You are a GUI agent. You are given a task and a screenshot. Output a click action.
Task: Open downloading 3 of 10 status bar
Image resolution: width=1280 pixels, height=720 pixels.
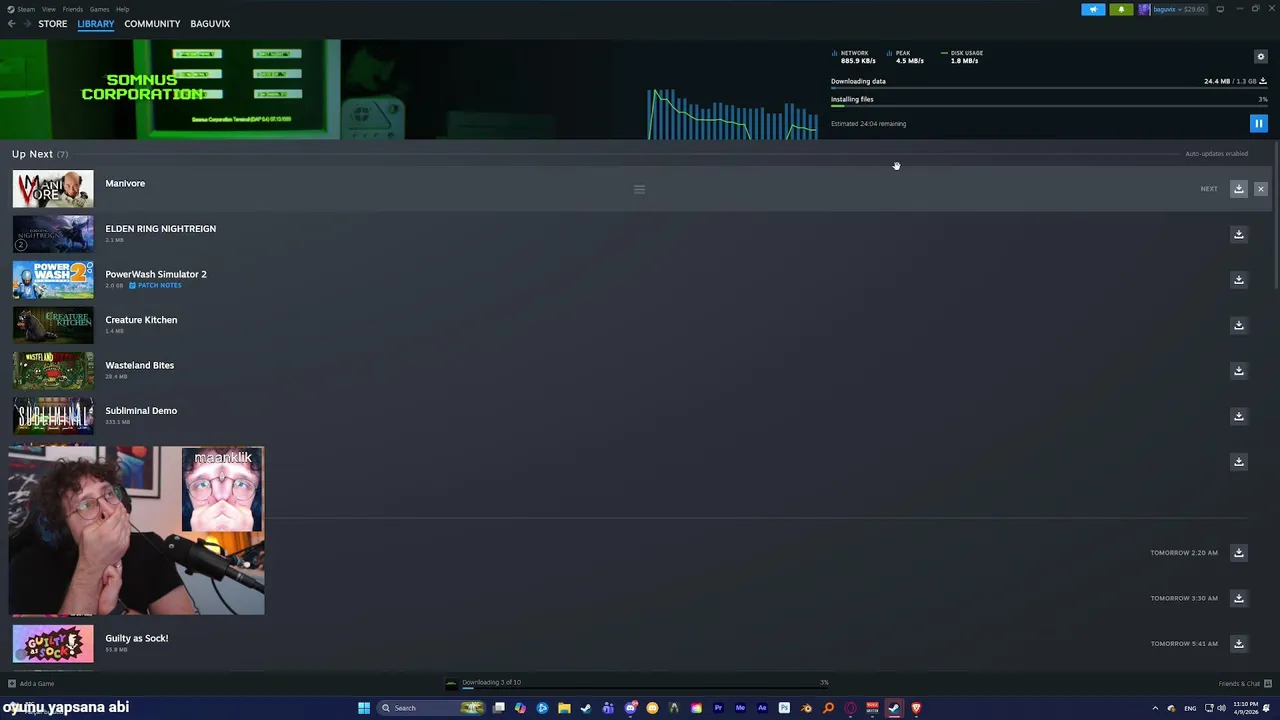[637, 684]
